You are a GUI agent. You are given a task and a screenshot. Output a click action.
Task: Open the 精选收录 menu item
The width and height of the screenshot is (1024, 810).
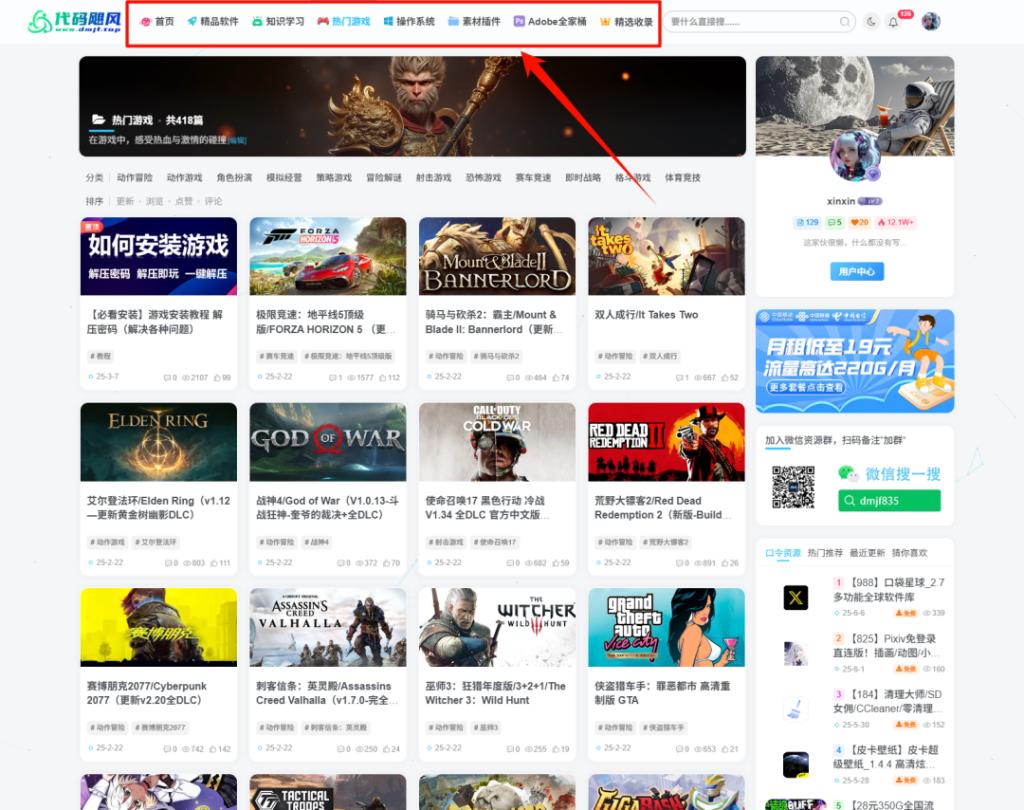626,22
